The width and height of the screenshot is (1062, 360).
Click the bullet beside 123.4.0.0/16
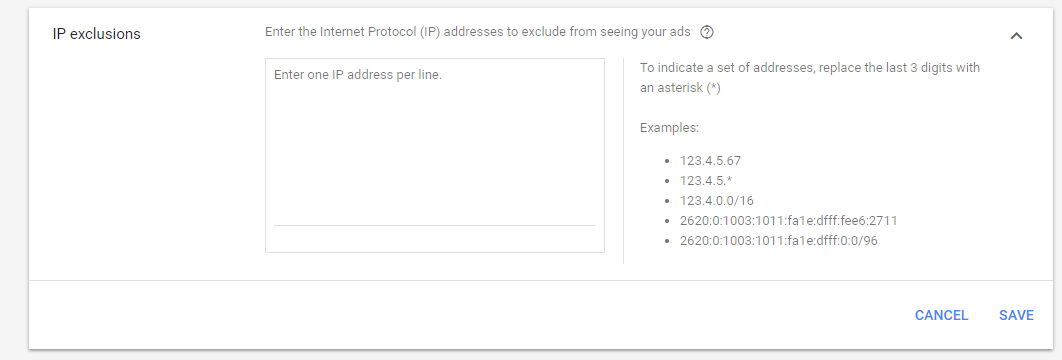click(667, 202)
